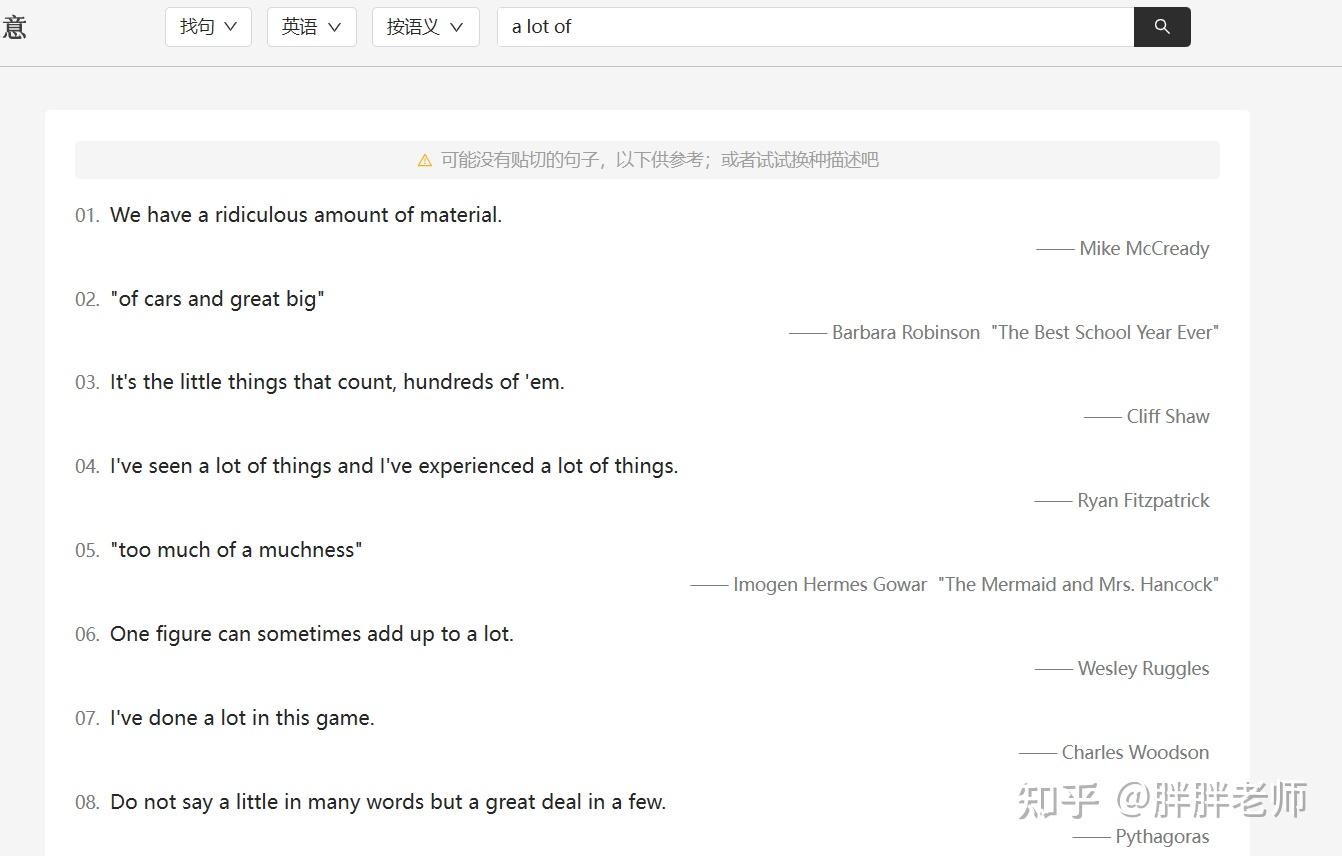Open 'The Best School Year Ever' source

1104,332
